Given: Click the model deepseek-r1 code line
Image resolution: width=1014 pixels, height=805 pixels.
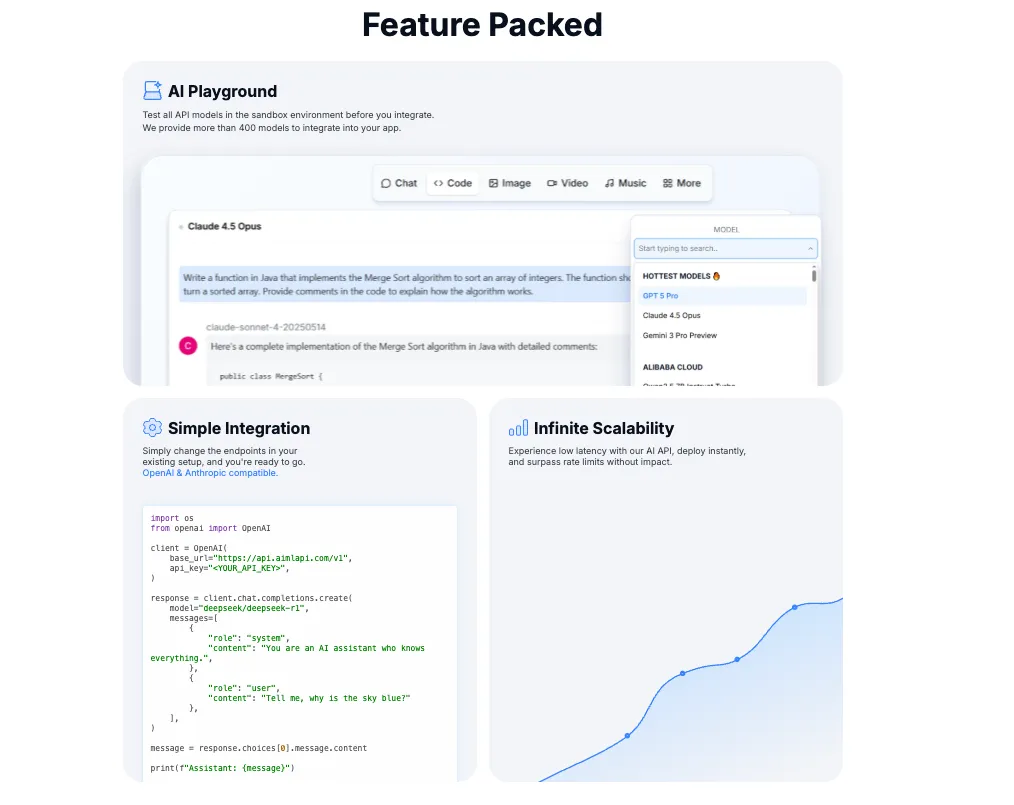Looking at the screenshot, I should (239, 608).
